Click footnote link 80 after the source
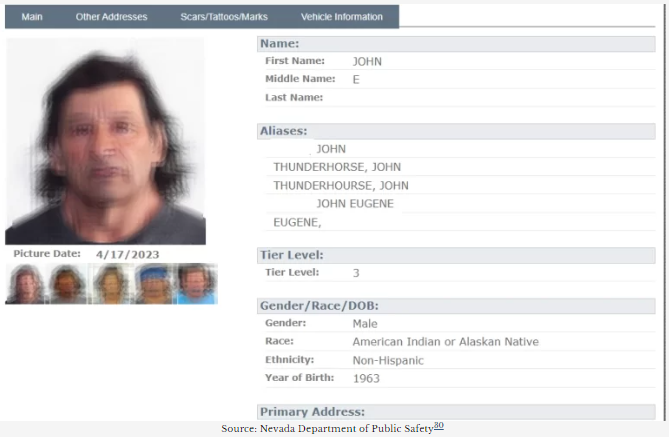669x437 pixels. pos(439,425)
